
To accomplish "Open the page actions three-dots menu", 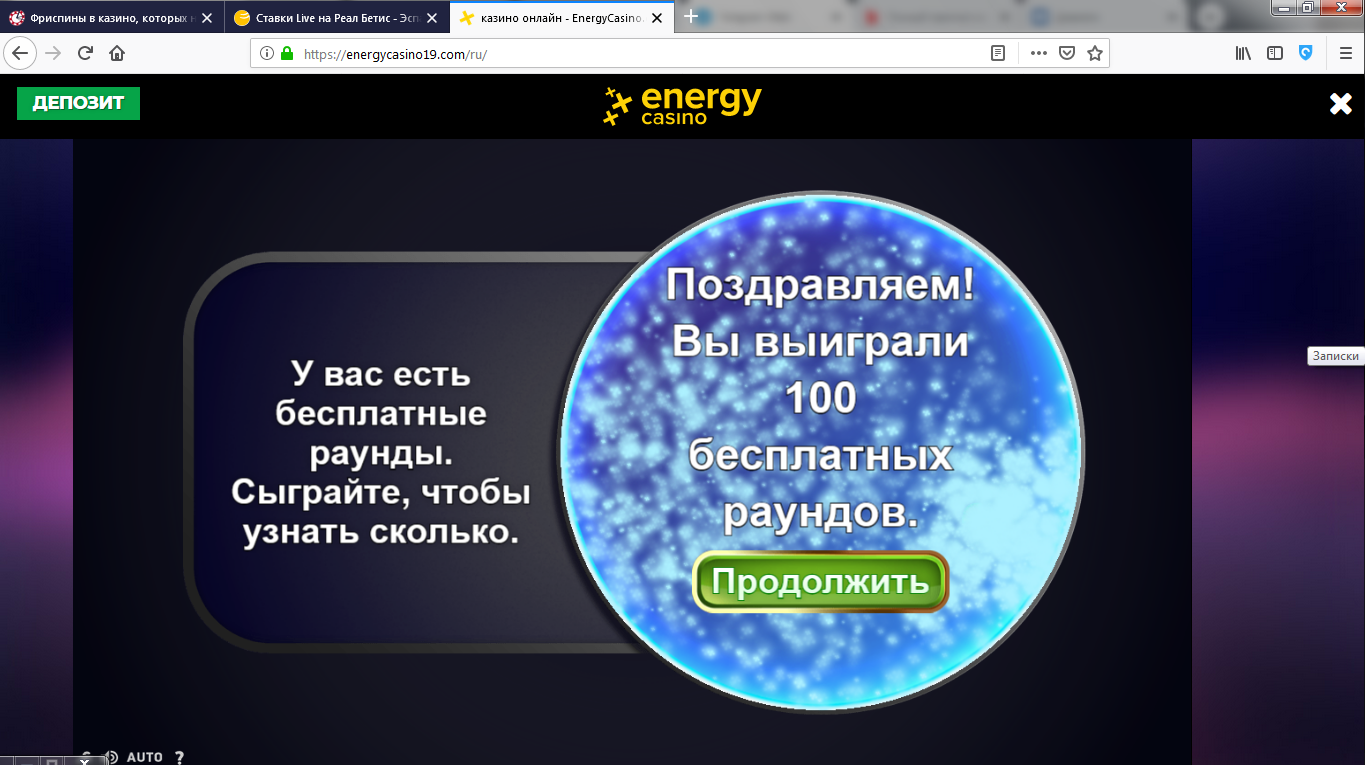I will click(1038, 53).
